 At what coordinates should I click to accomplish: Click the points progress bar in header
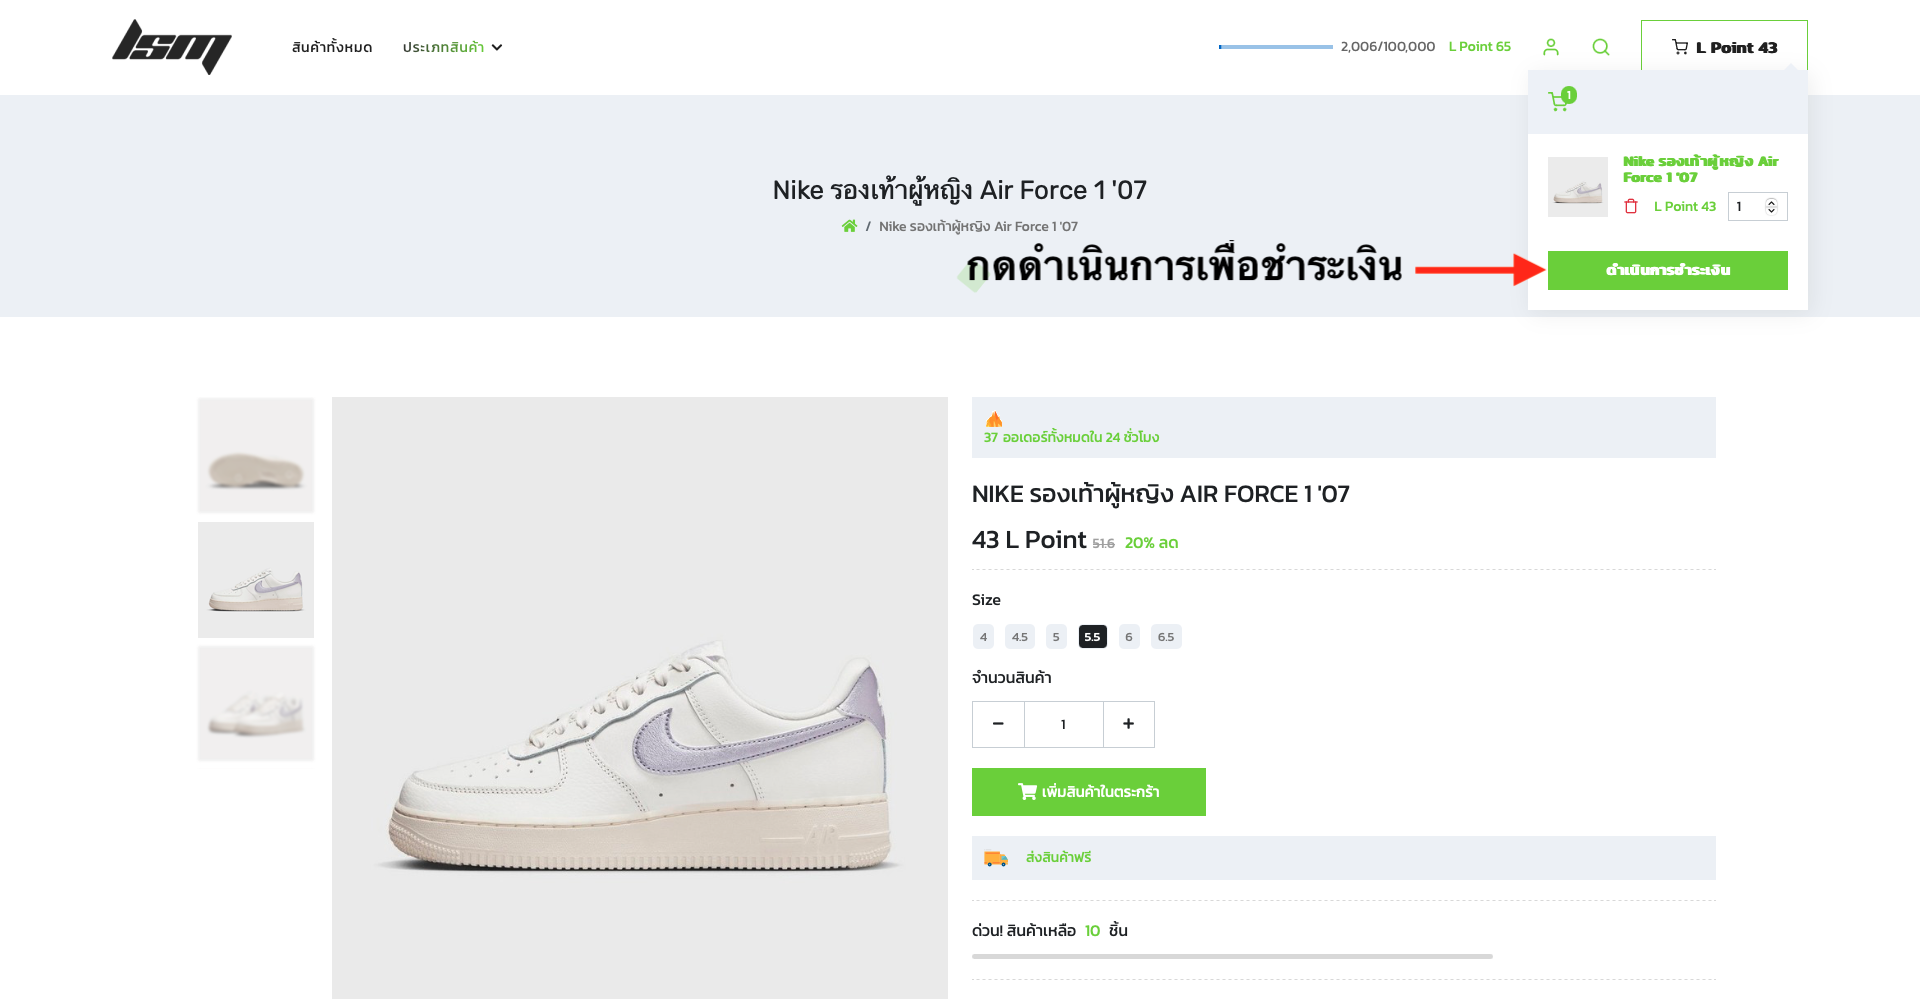pyautogui.click(x=1275, y=47)
